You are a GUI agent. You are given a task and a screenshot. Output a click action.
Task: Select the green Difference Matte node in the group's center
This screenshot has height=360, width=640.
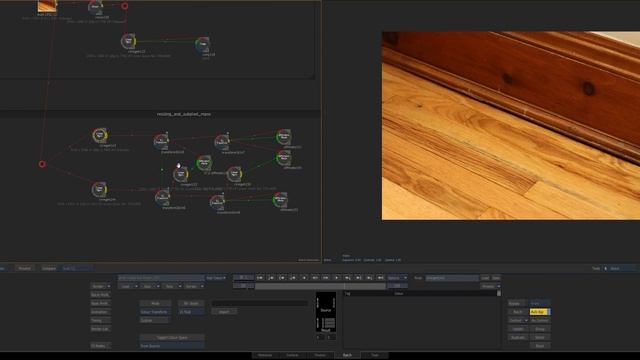[x=204, y=162]
